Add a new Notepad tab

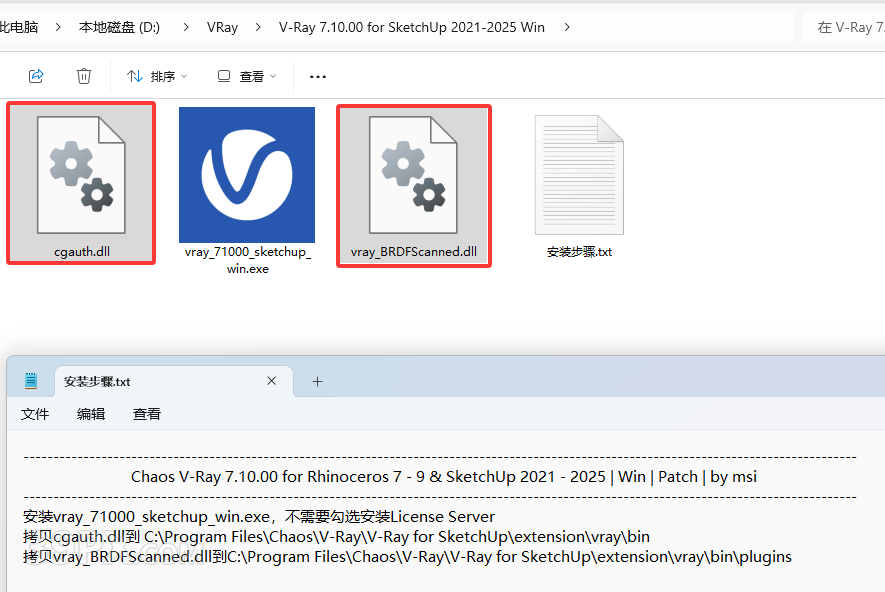317,381
